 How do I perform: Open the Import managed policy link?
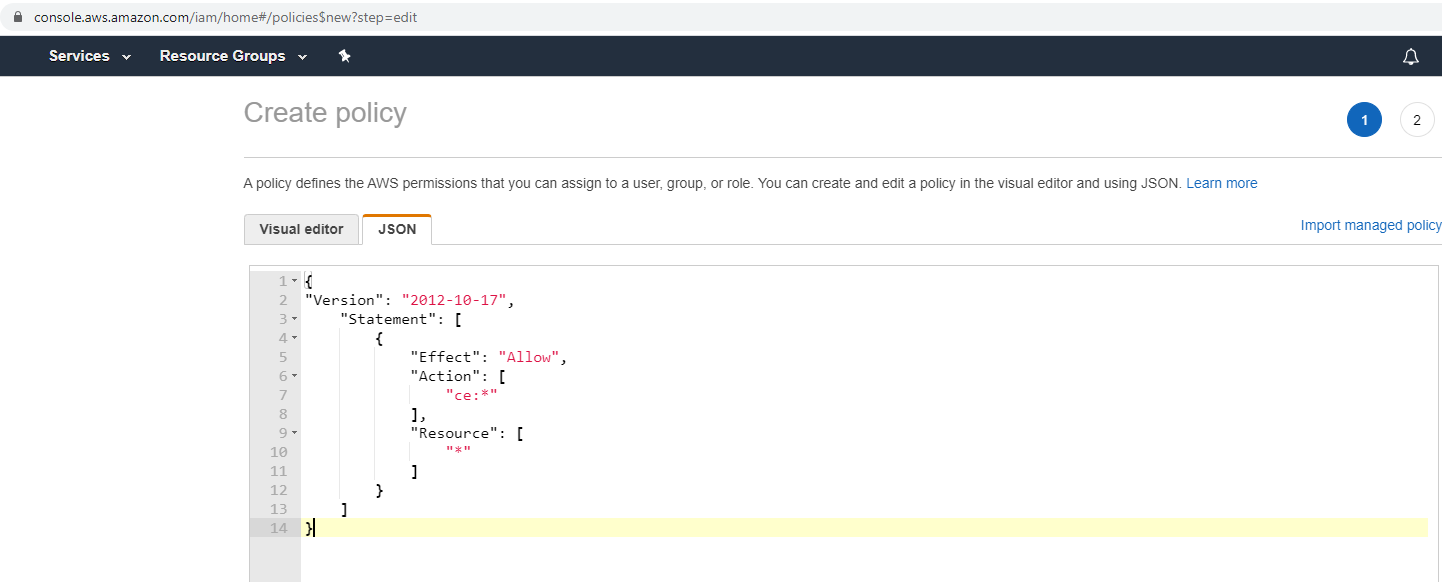click(1371, 225)
